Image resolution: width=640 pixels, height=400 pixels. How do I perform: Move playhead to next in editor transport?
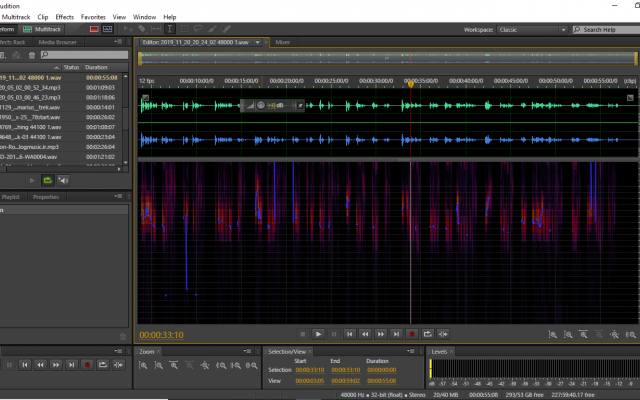396,334
